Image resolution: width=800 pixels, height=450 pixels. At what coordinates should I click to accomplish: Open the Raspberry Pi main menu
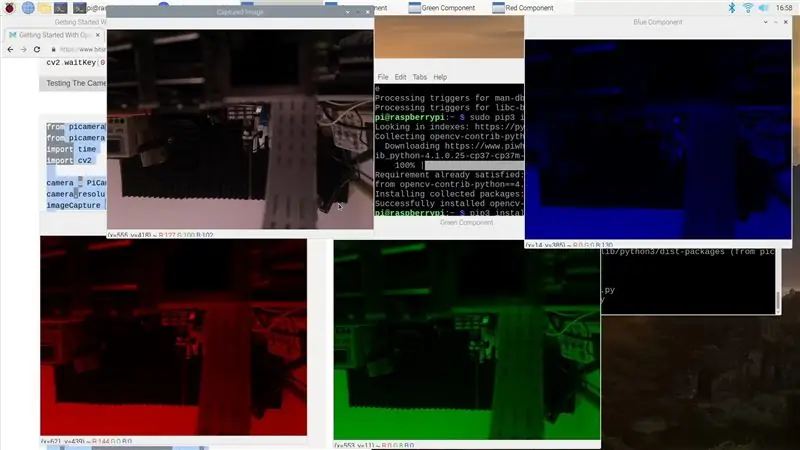tap(9, 8)
